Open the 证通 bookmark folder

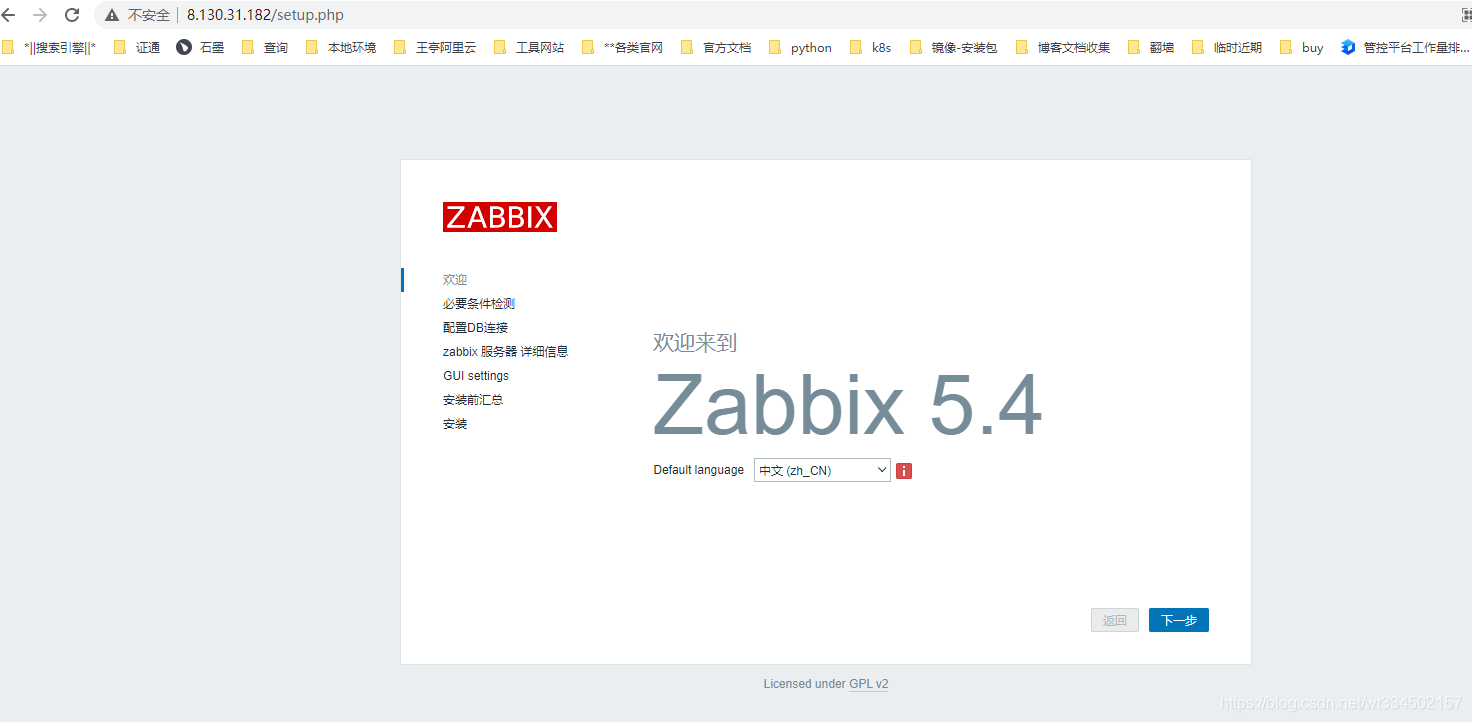coord(137,47)
